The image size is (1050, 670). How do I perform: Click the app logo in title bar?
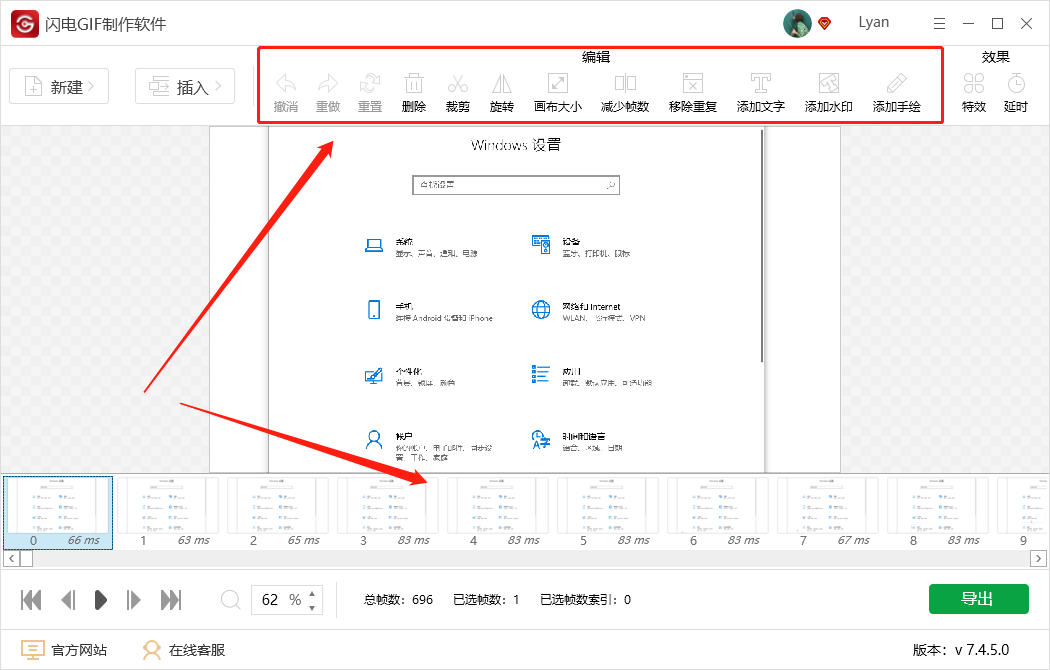tap(25, 24)
